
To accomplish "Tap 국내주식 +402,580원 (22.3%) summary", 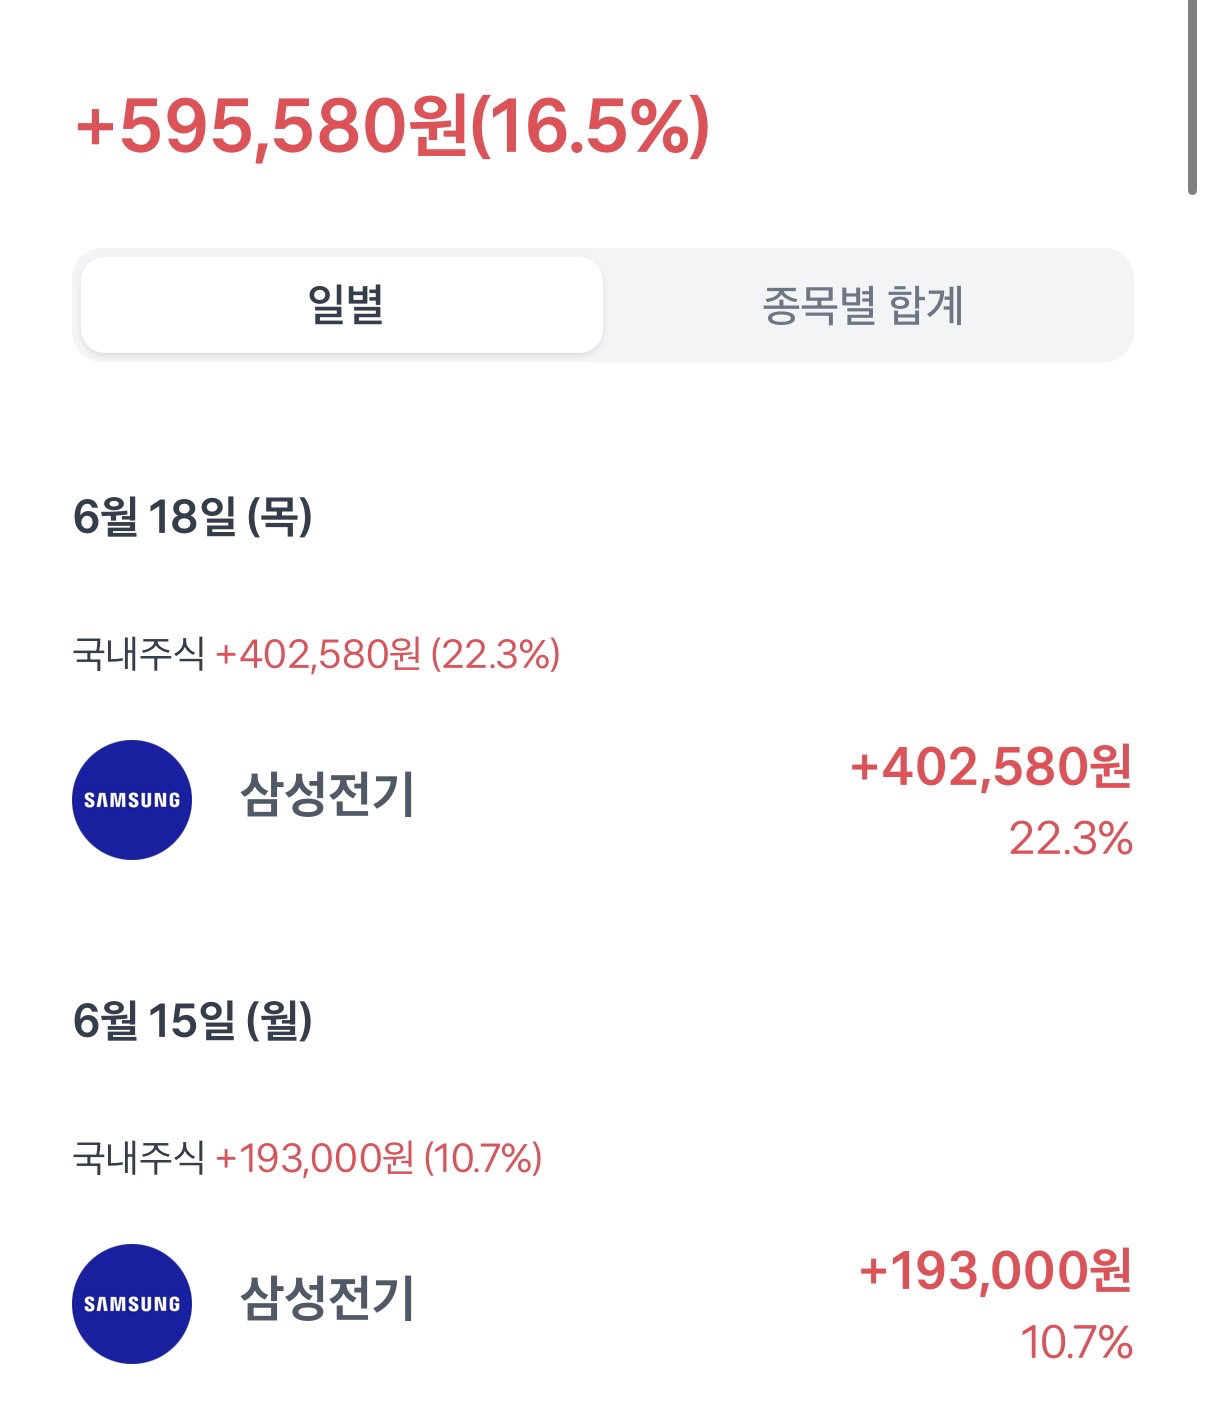I will pyautogui.click(x=316, y=655).
